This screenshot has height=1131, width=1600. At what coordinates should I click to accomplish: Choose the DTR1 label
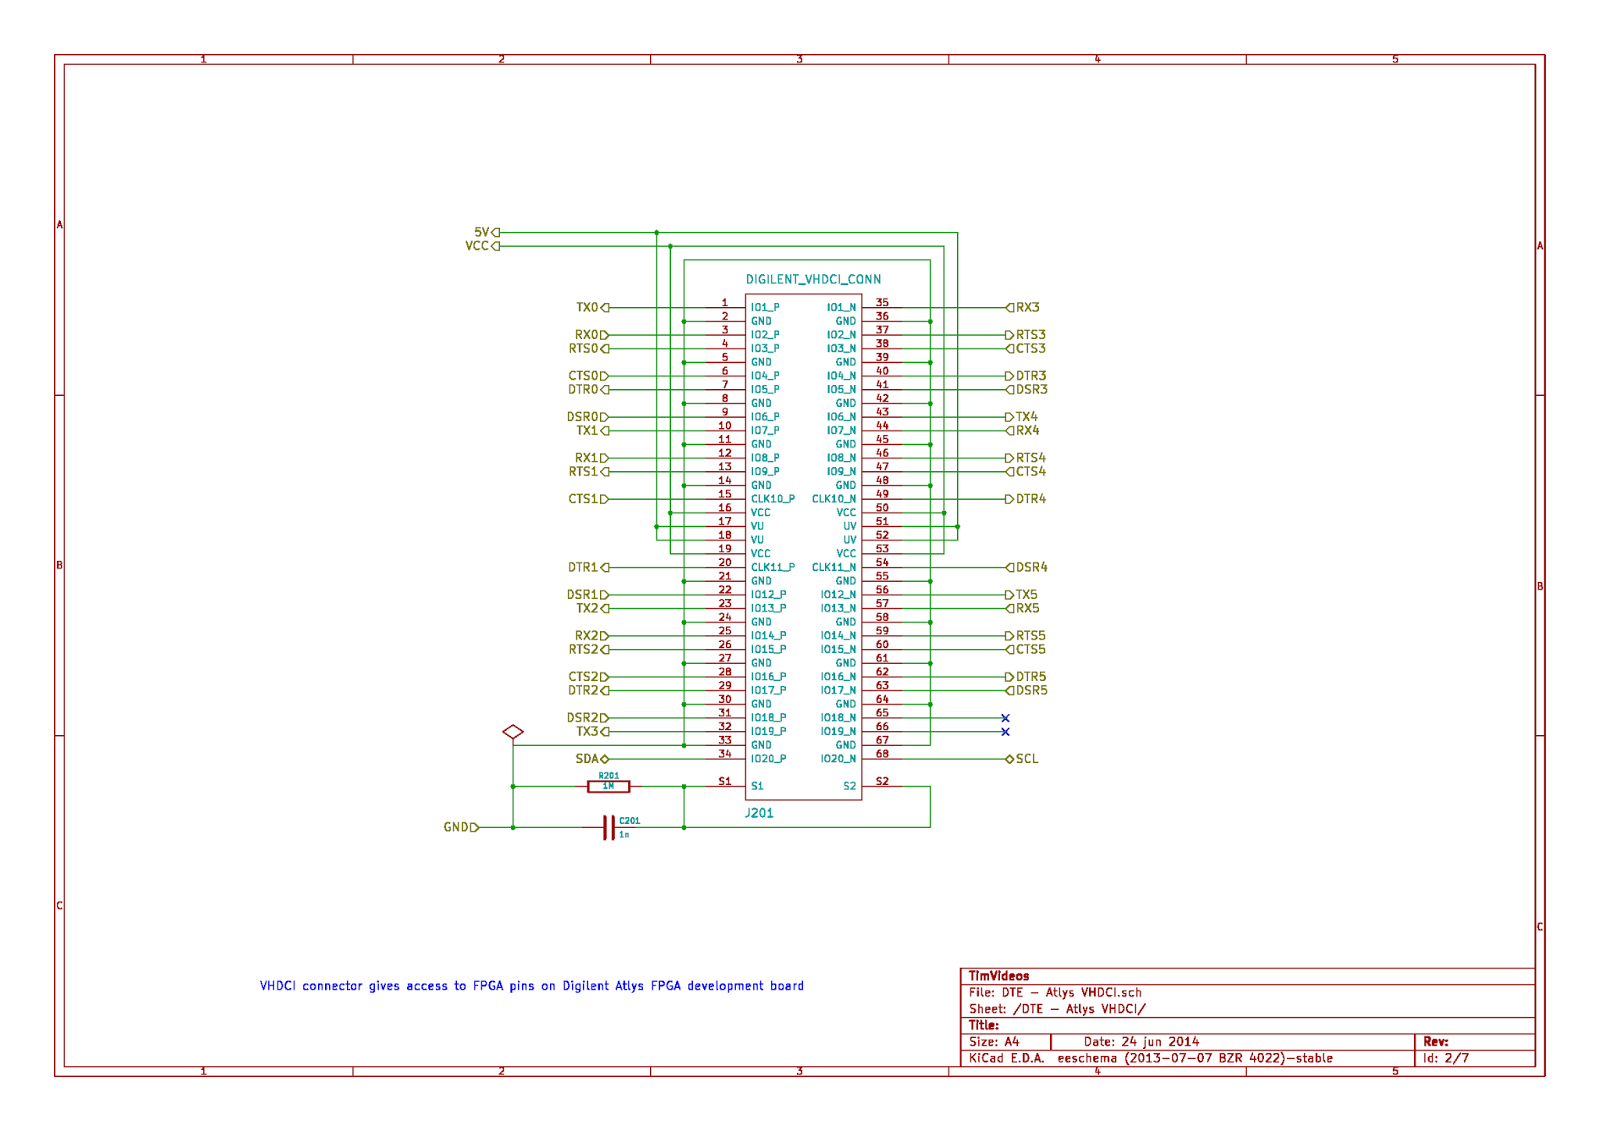click(588, 567)
